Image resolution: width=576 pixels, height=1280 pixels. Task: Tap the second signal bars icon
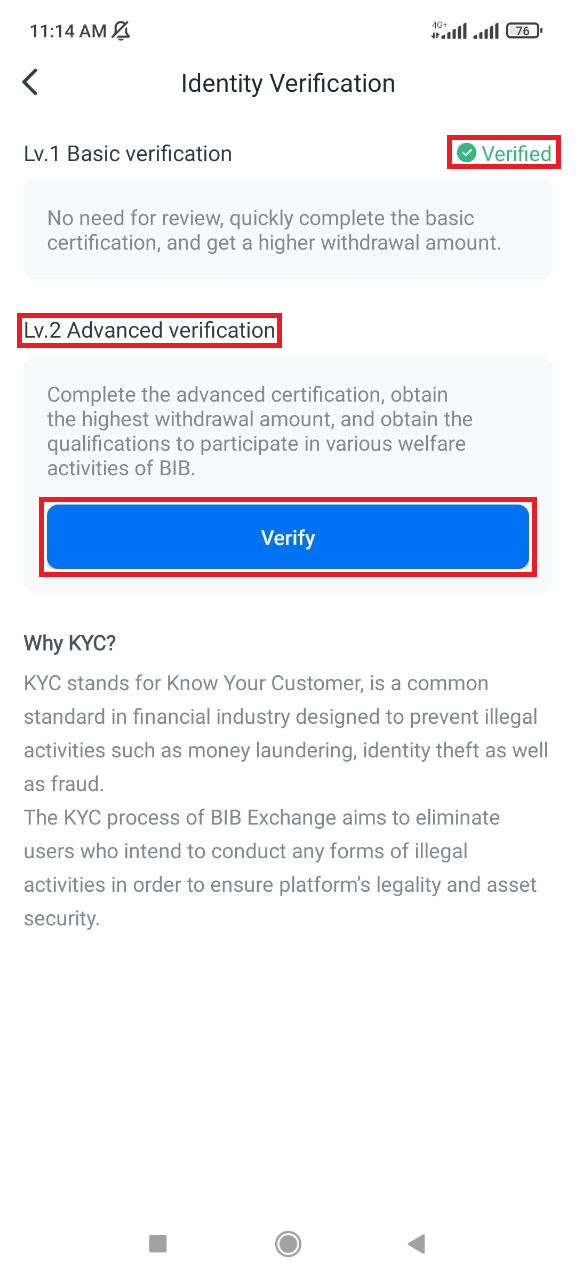(487, 31)
